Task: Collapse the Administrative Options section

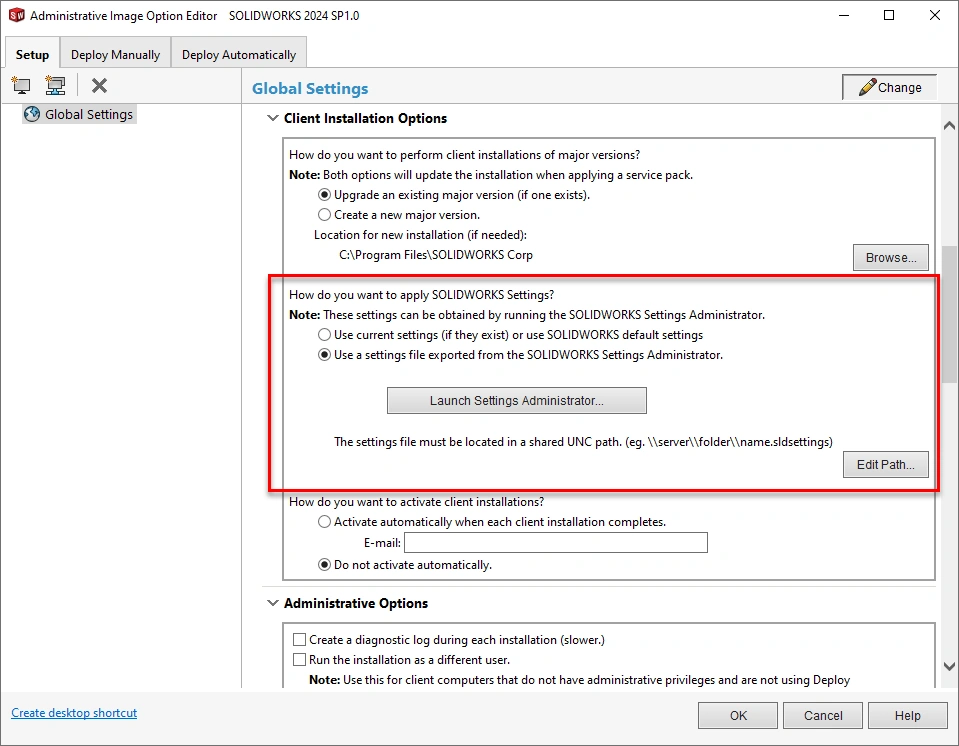Action: pyautogui.click(x=272, y=604)
